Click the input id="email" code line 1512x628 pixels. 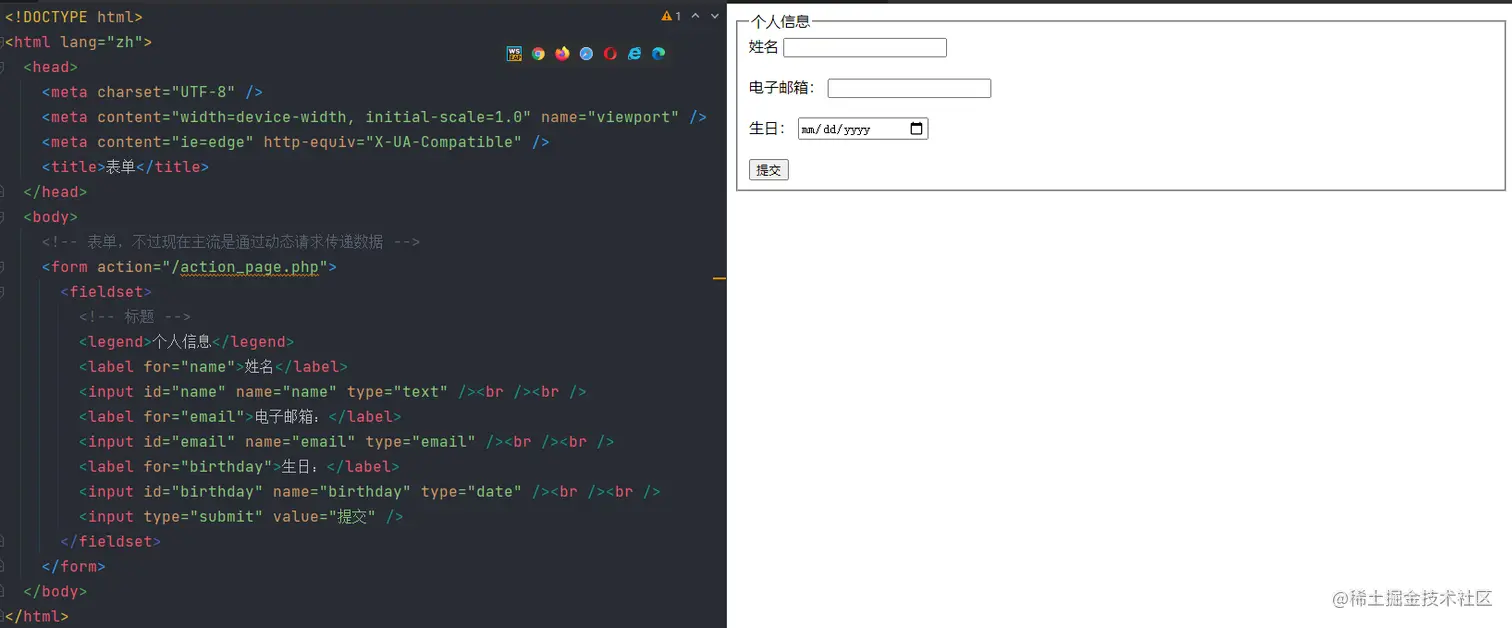[x=346, y=442]
